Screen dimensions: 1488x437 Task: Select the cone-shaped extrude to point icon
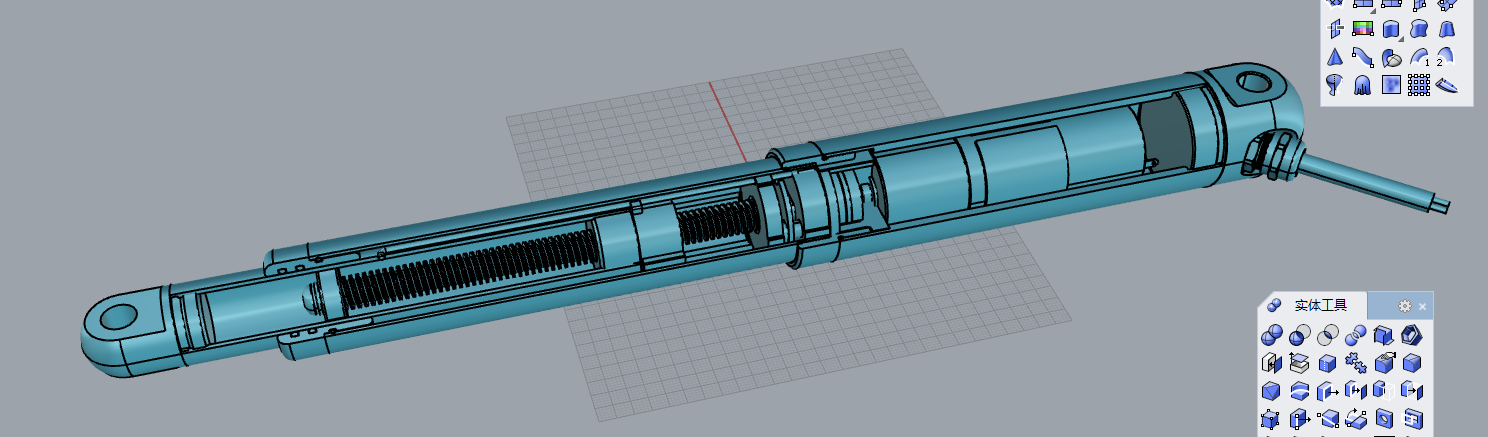pyautogui.click(x=1334, y=57)
